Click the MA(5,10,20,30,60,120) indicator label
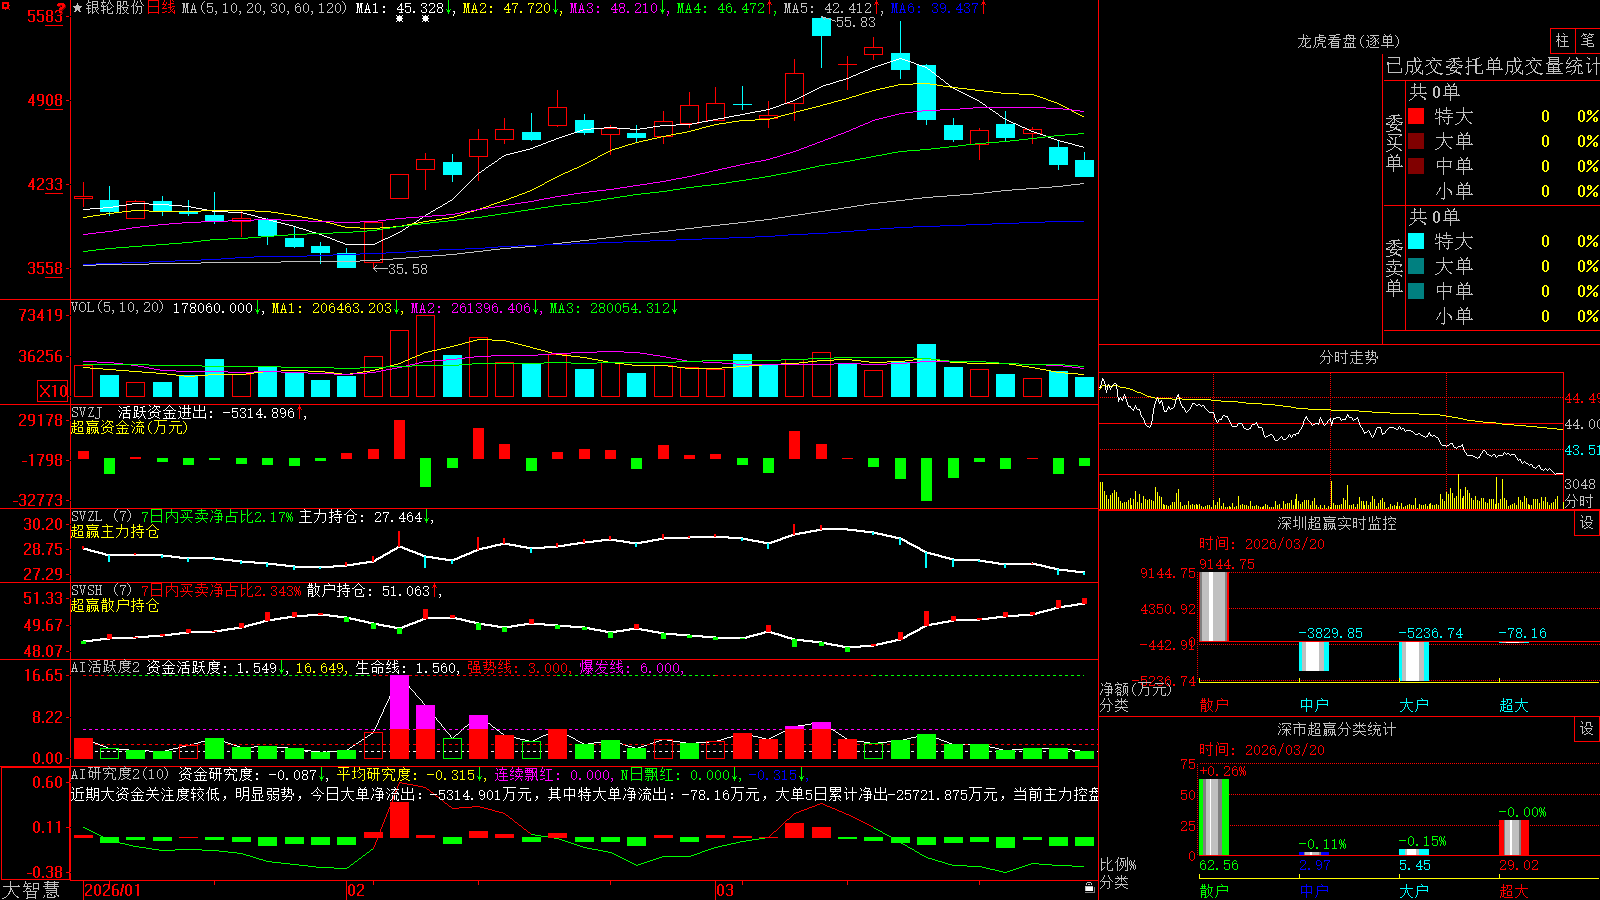The image size is (1600, 900). point(264,8)
